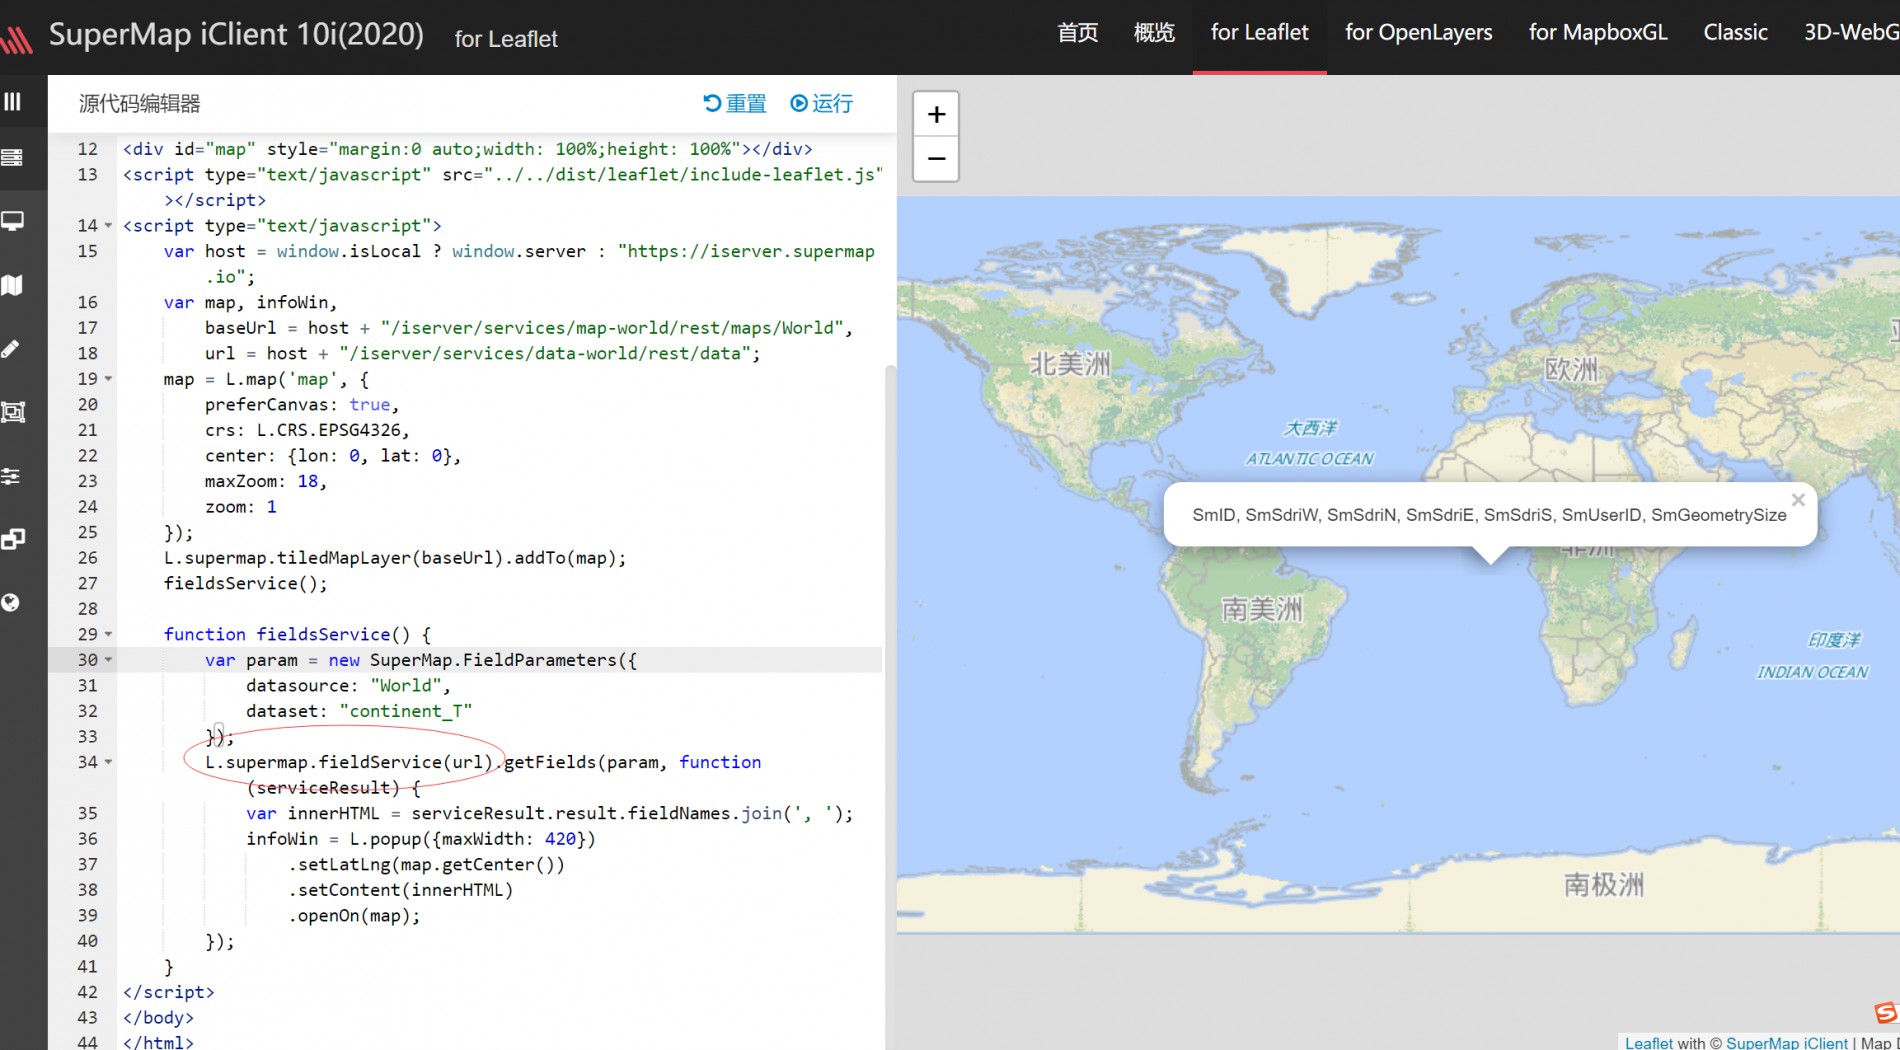Switch to for MapboxGL tab
The image size is (1900, 1050).
click(x=1598, y=32)
